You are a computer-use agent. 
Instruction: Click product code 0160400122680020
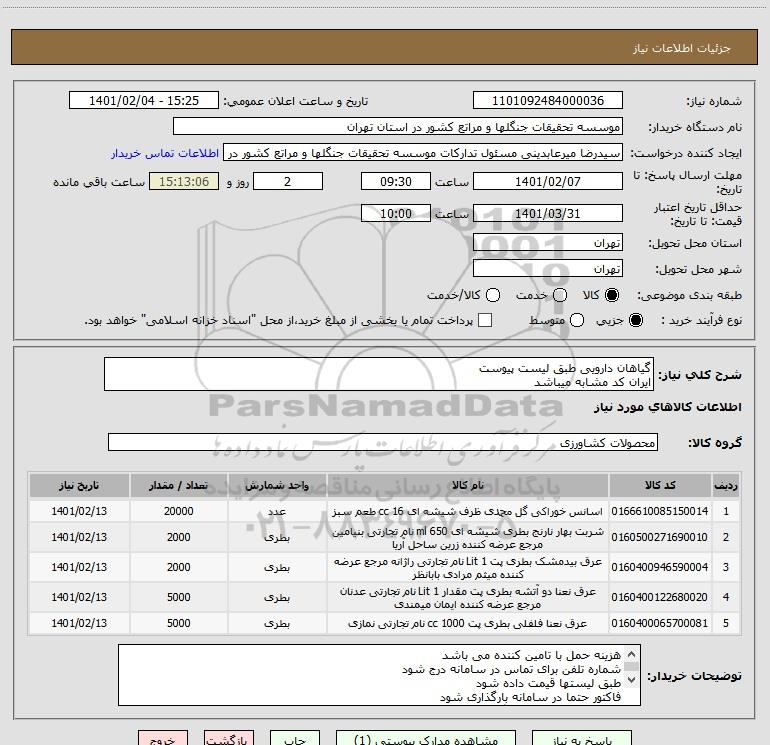[x=660, y=597]
